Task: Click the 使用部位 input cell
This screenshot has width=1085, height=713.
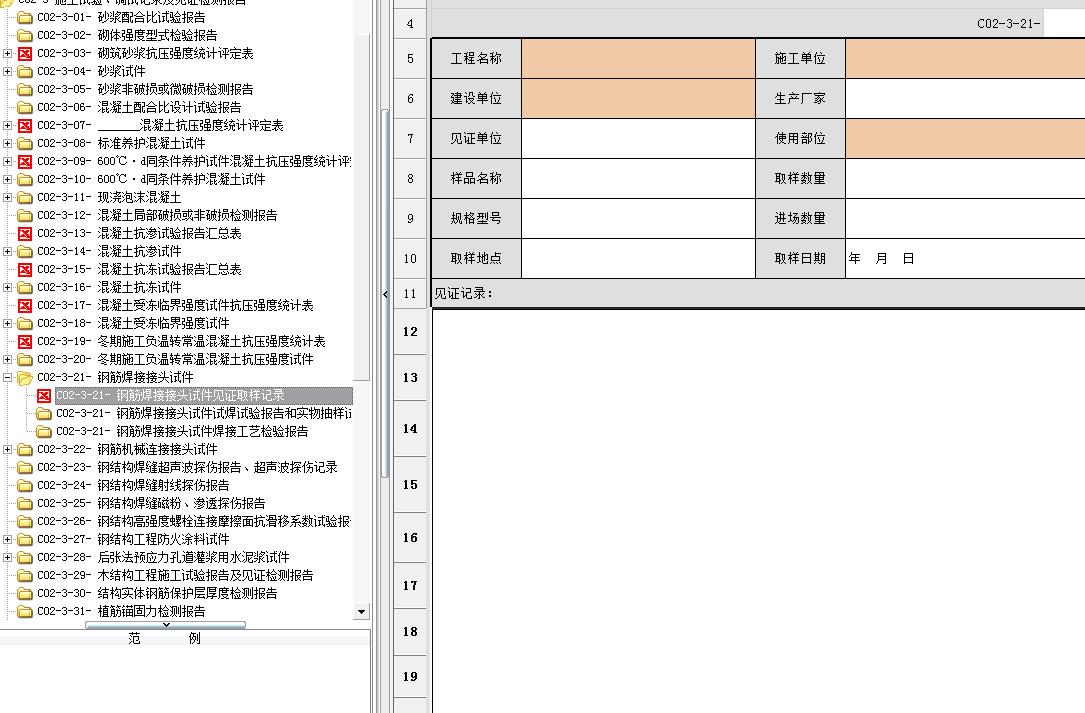Action: (x=965, y=138)
